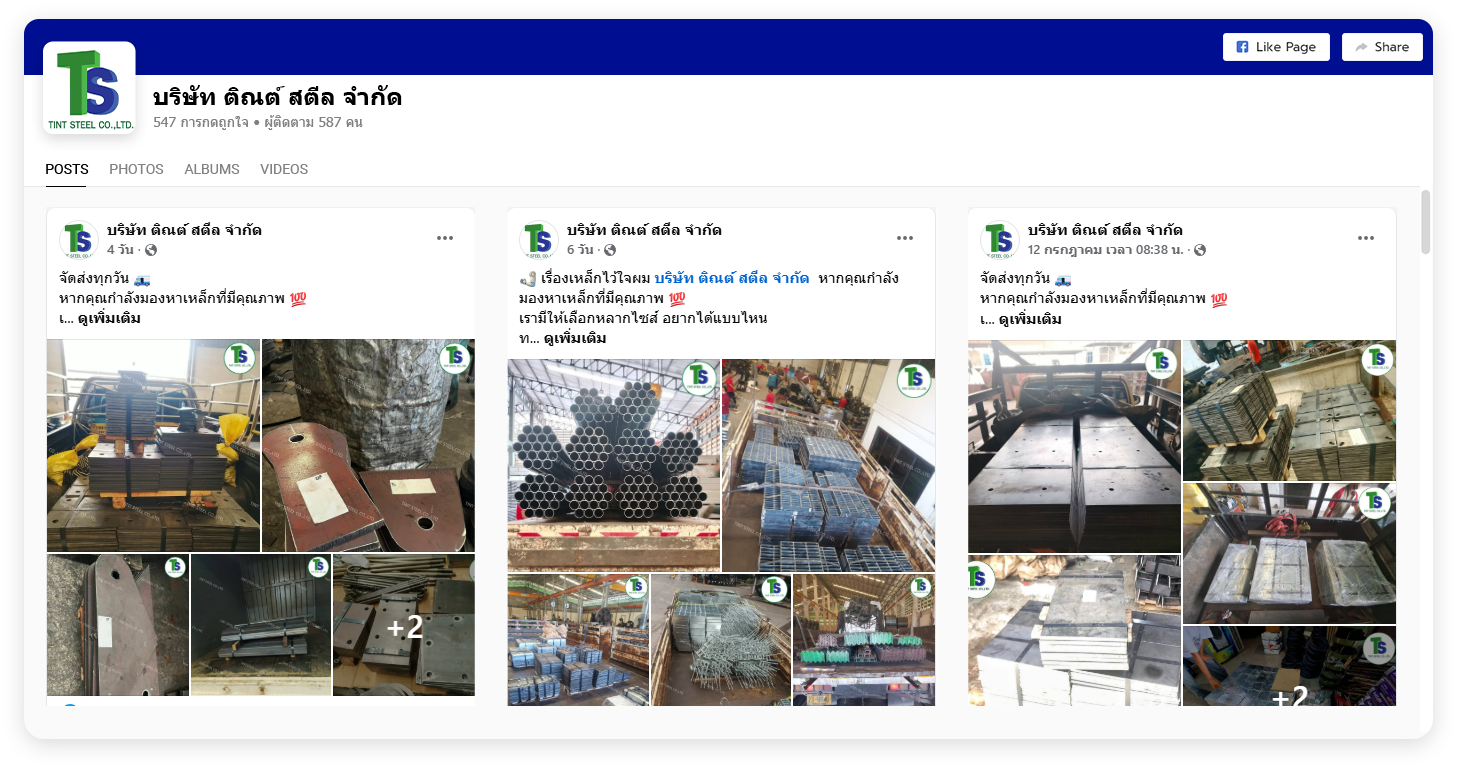Click the ผู้ติดตาม 587 คน followers count
This screenshot has height=769, width=1458.
tap(313, 122)
